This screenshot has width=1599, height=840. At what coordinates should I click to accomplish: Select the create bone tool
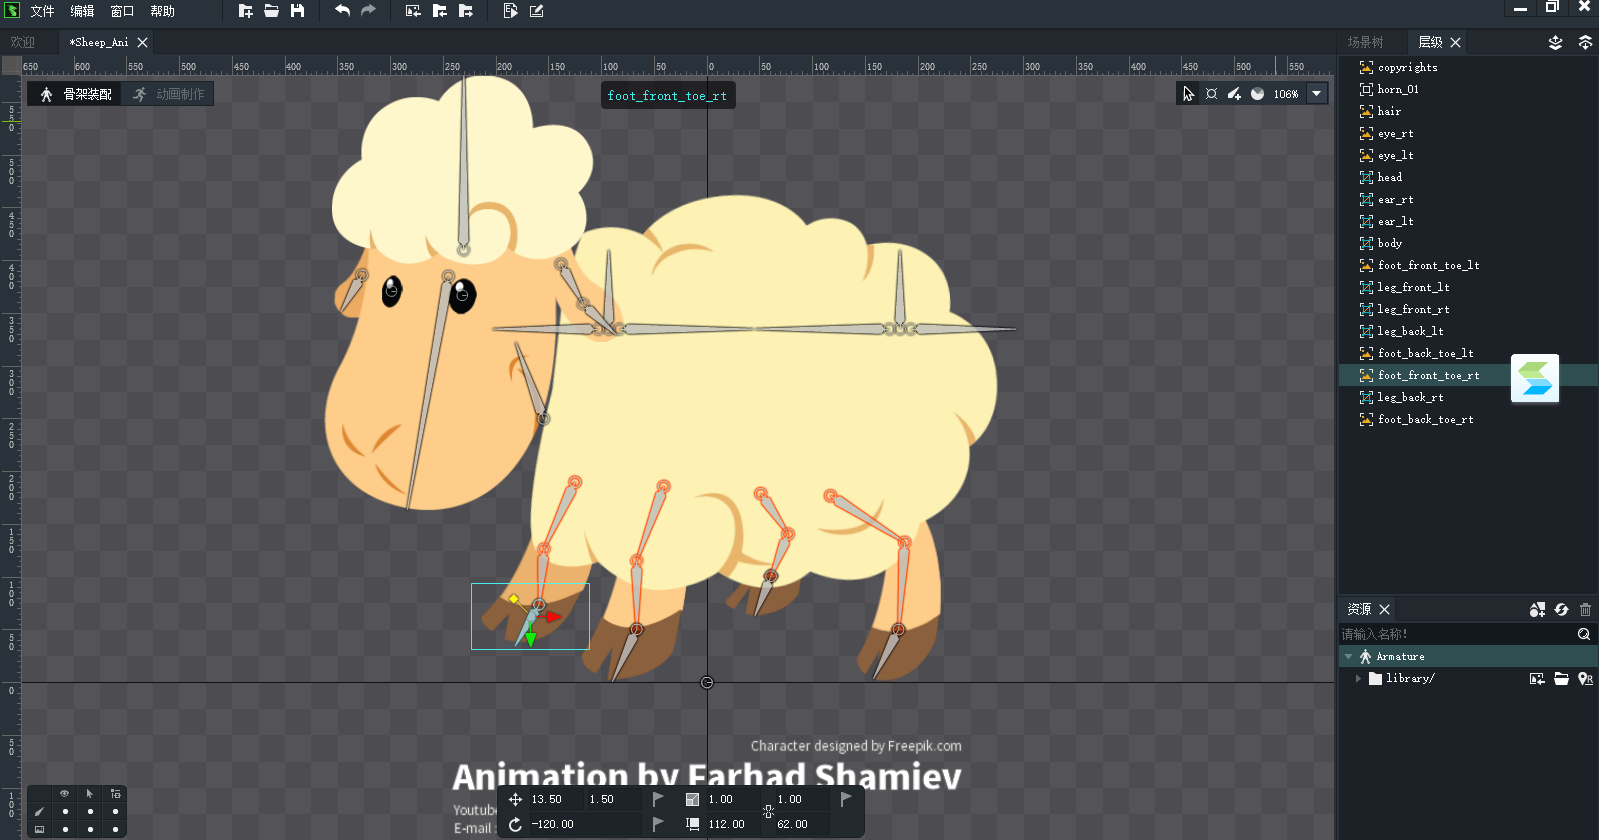point(1234,94)
